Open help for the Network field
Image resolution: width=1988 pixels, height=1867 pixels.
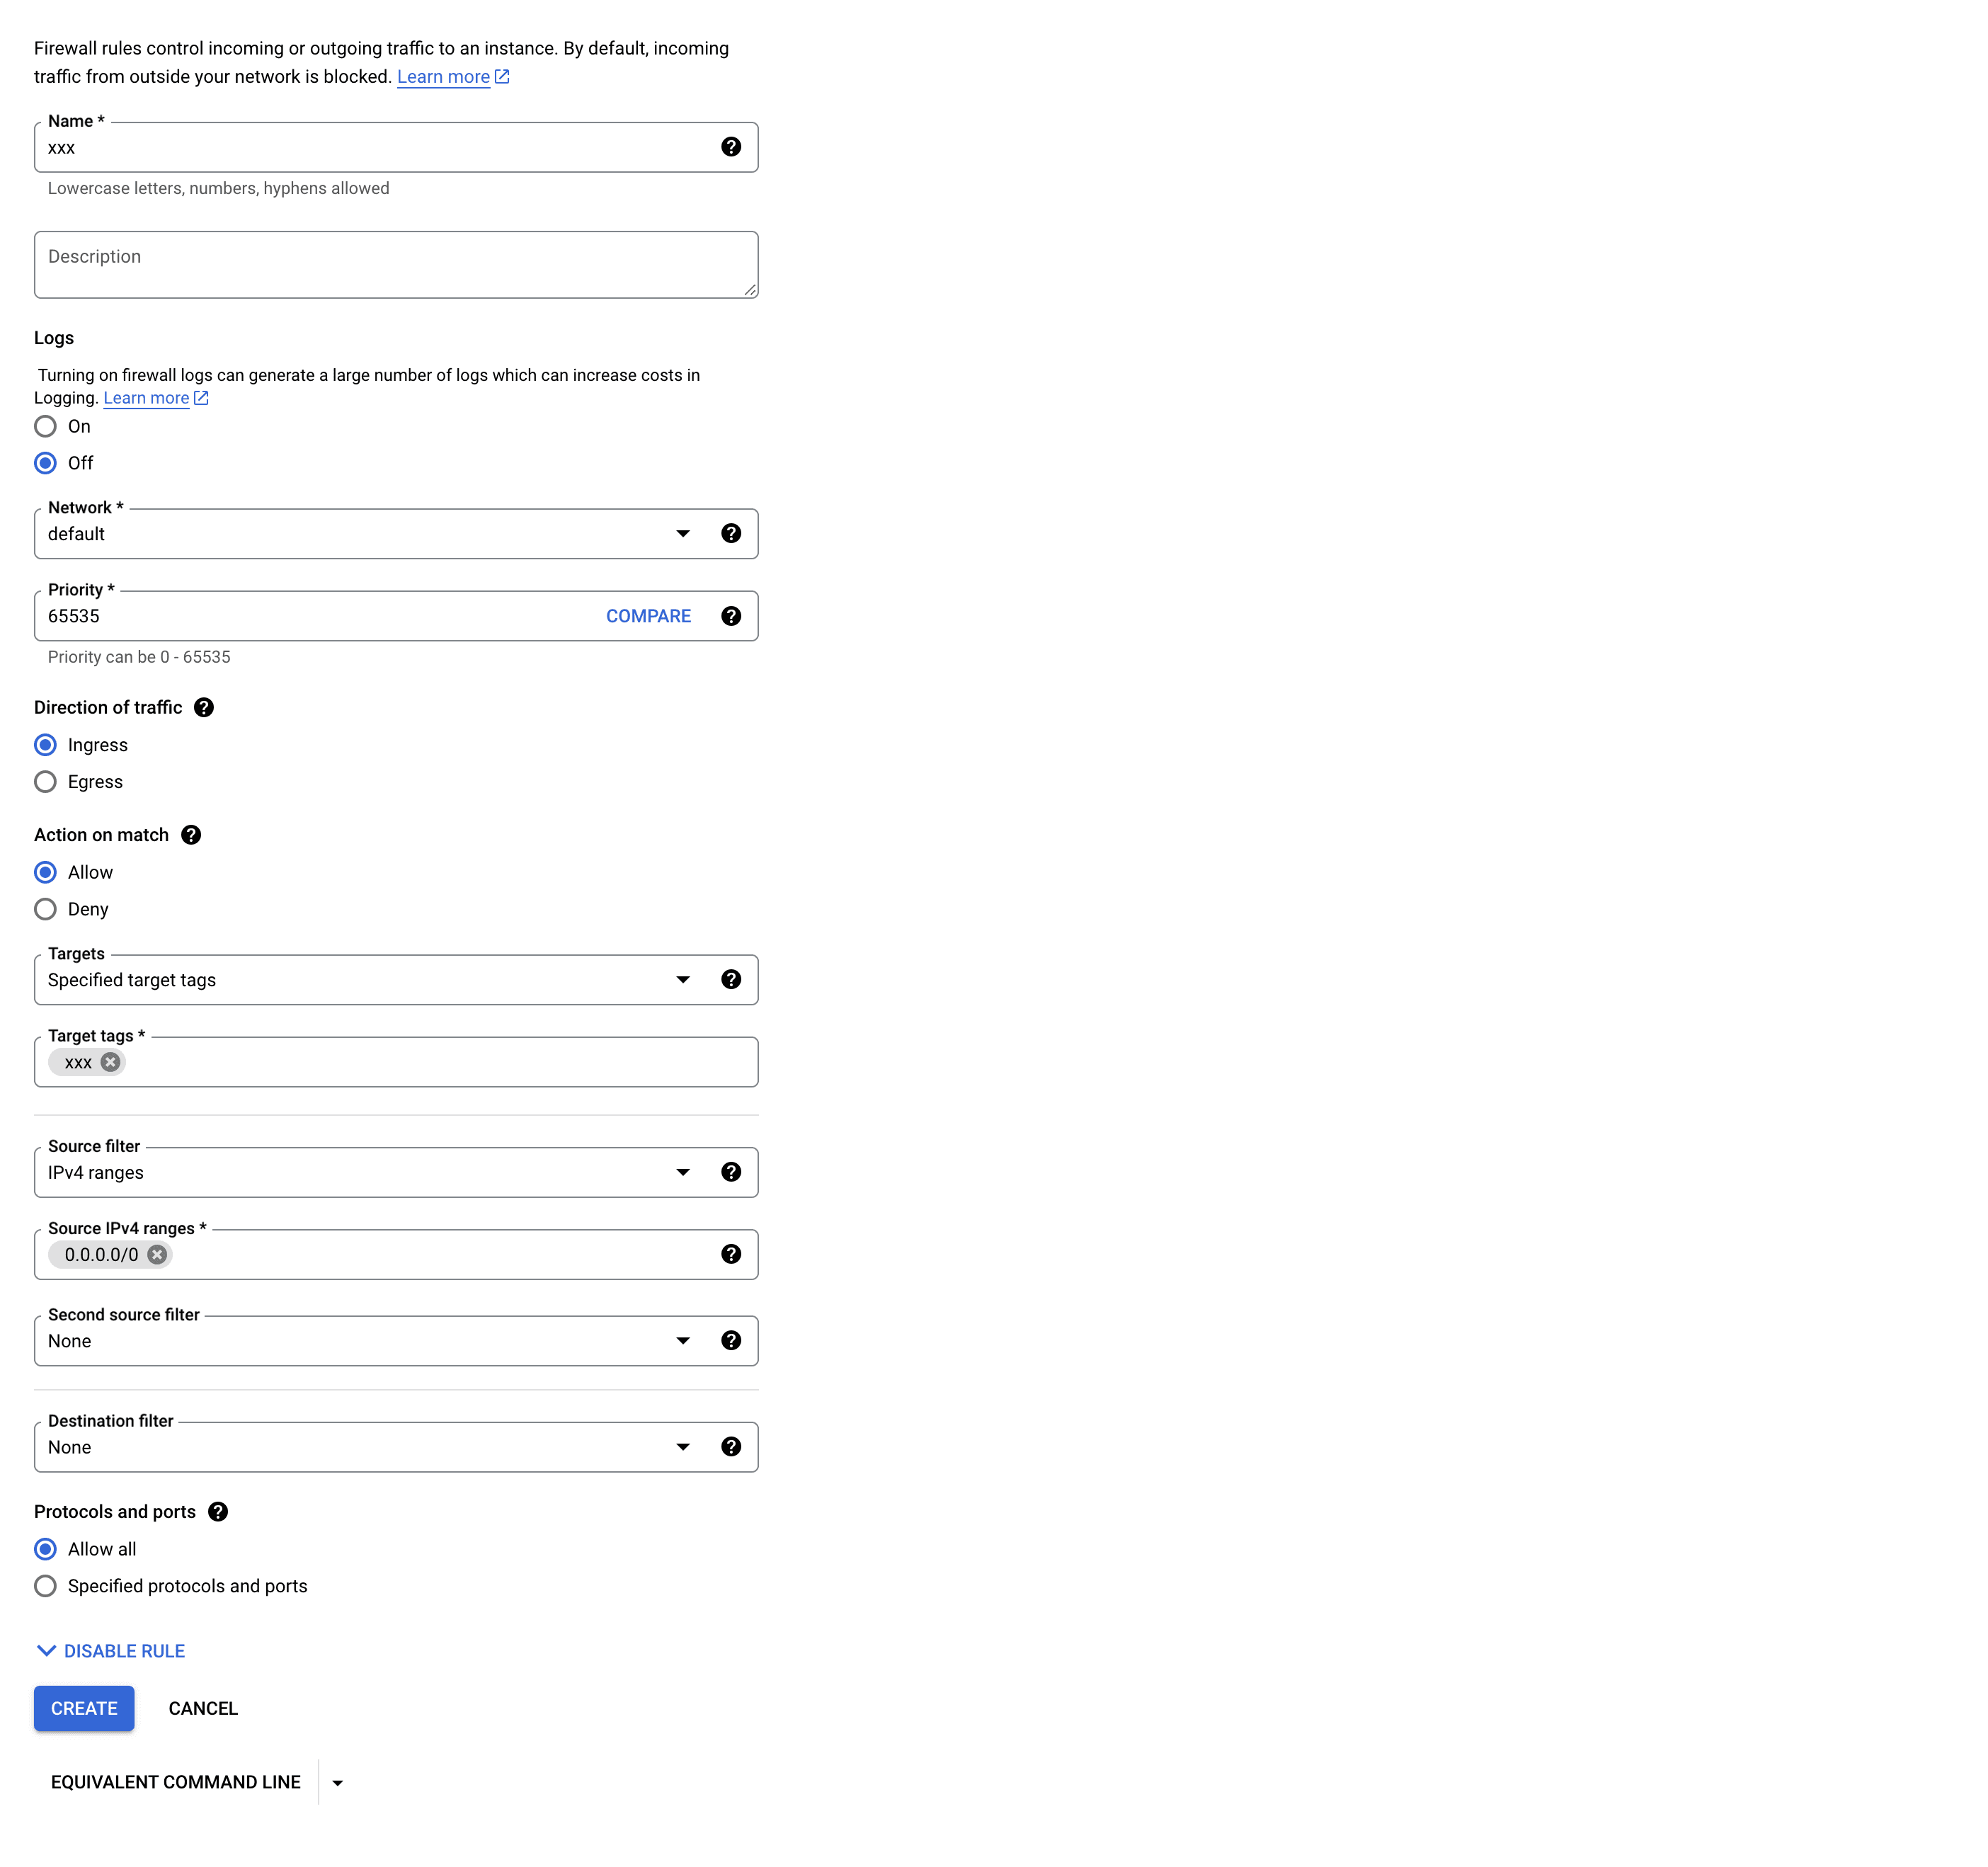click(731, 533)
